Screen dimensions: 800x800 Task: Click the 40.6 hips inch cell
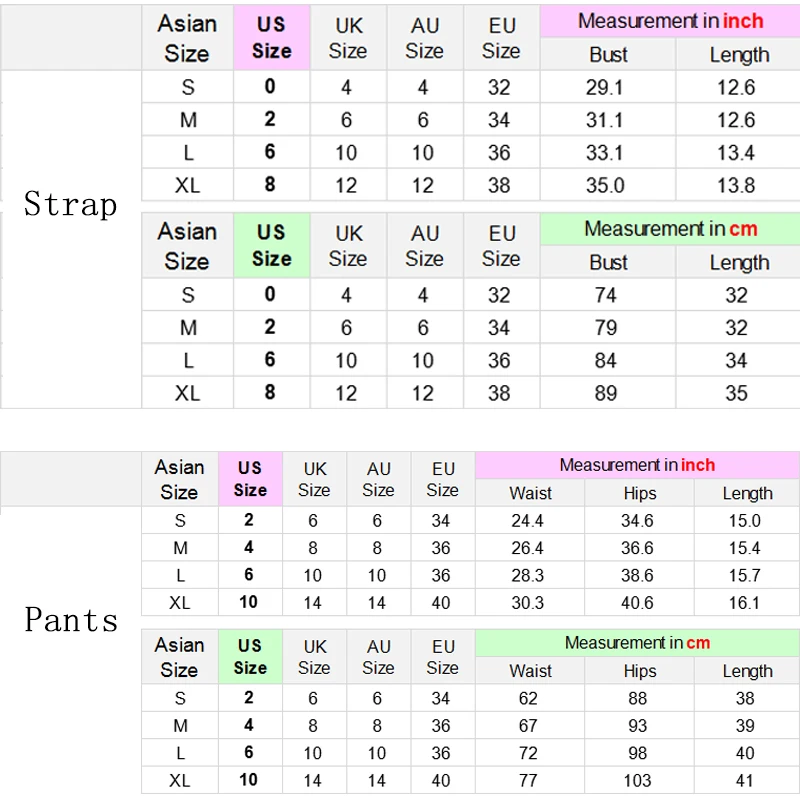[x=637, y=603]
